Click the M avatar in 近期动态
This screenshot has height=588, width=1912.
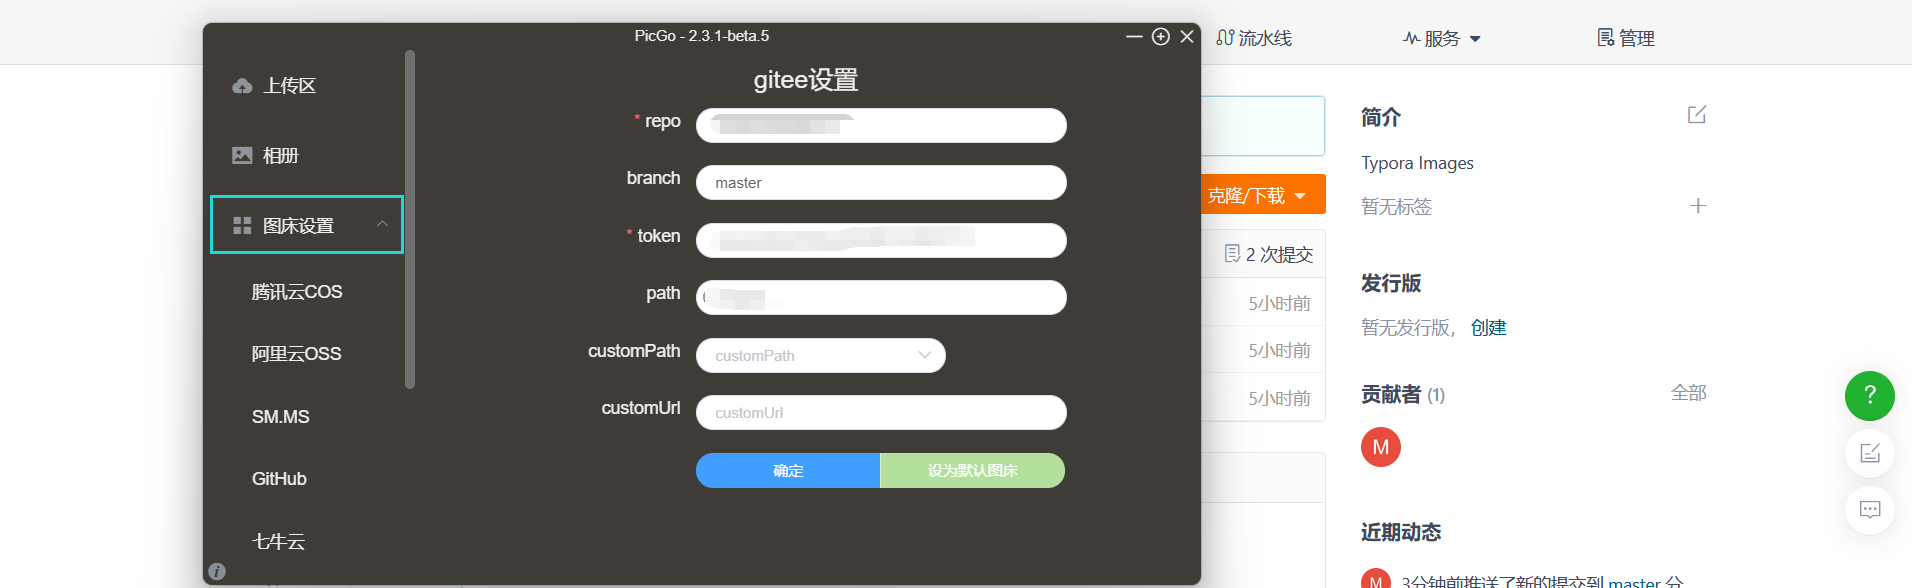[x=1377, y=580]
